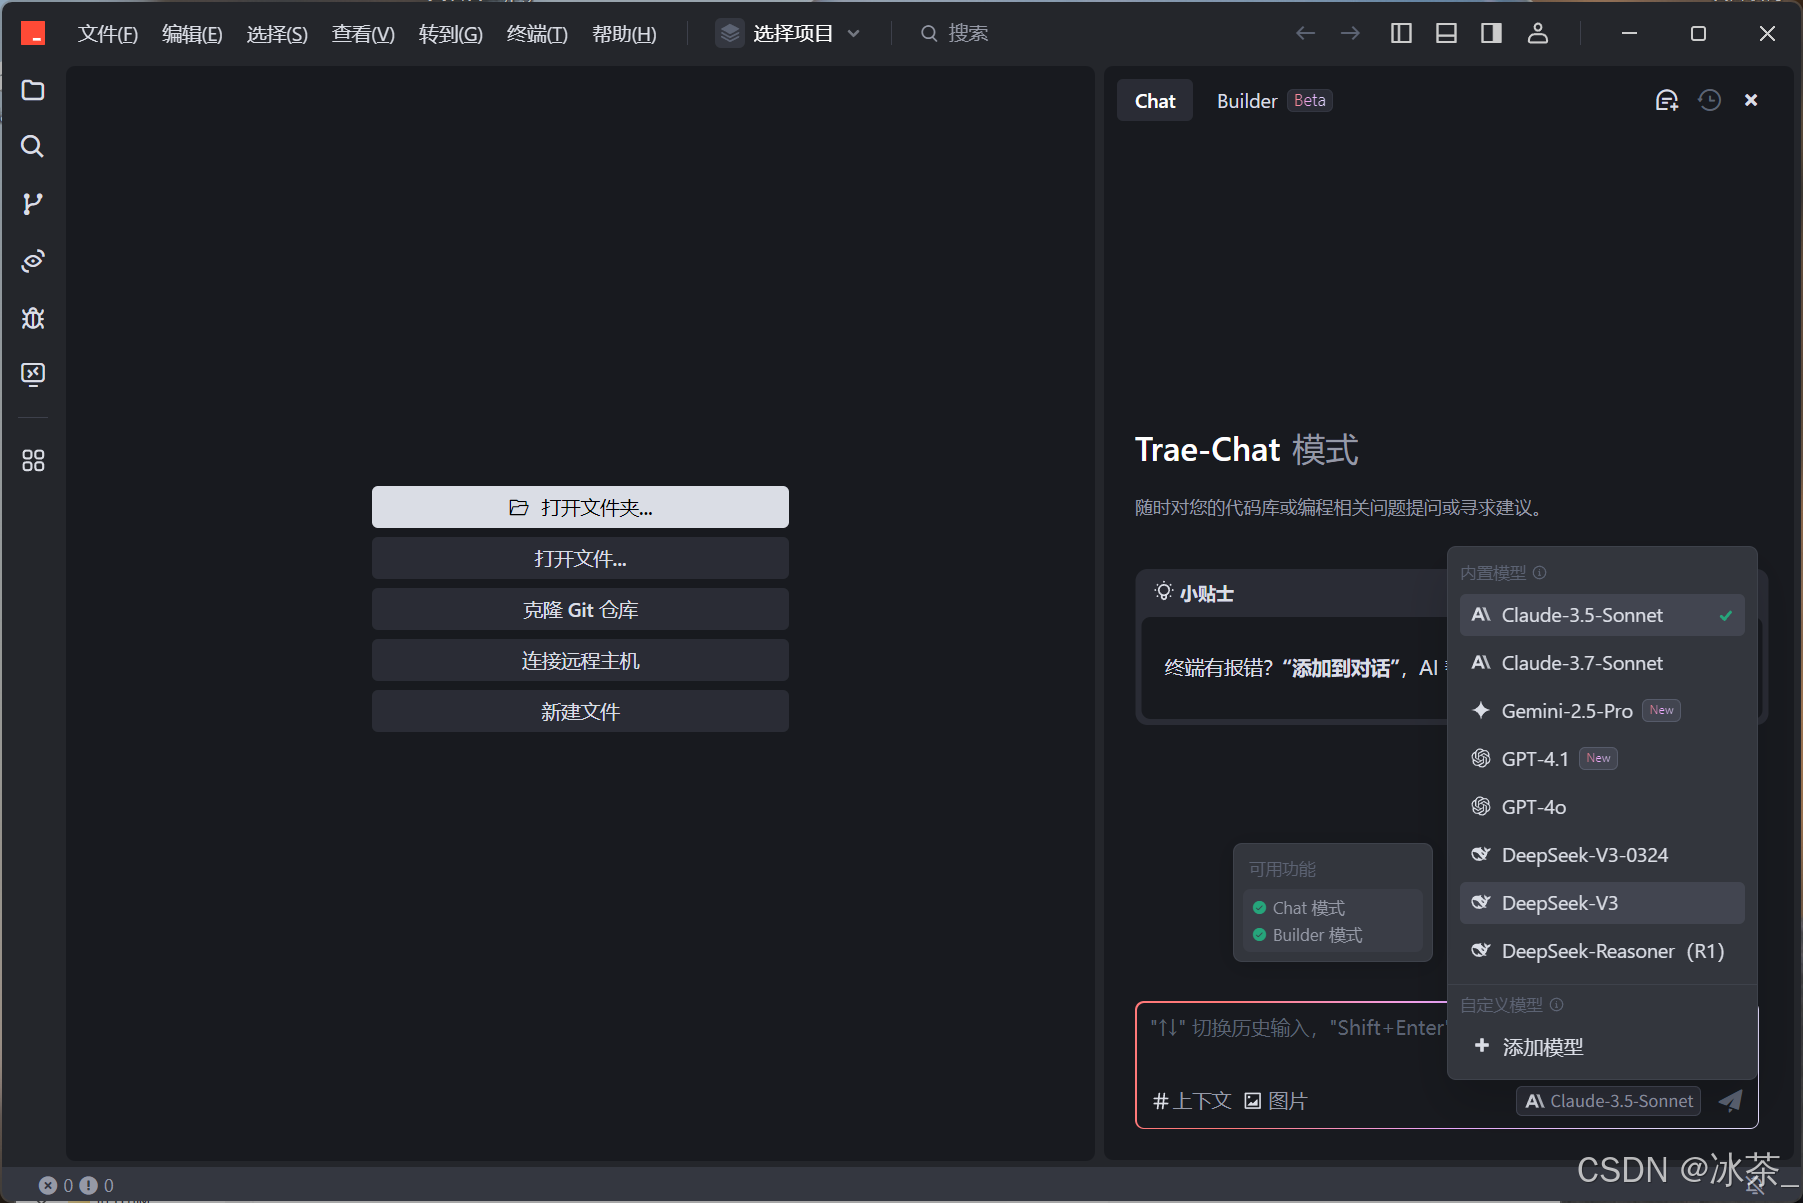The width and height of the screenshot is (1803, 1203).
Task: Select Claude-3.5-Sonnet in model list
Action: (1602, 615)
